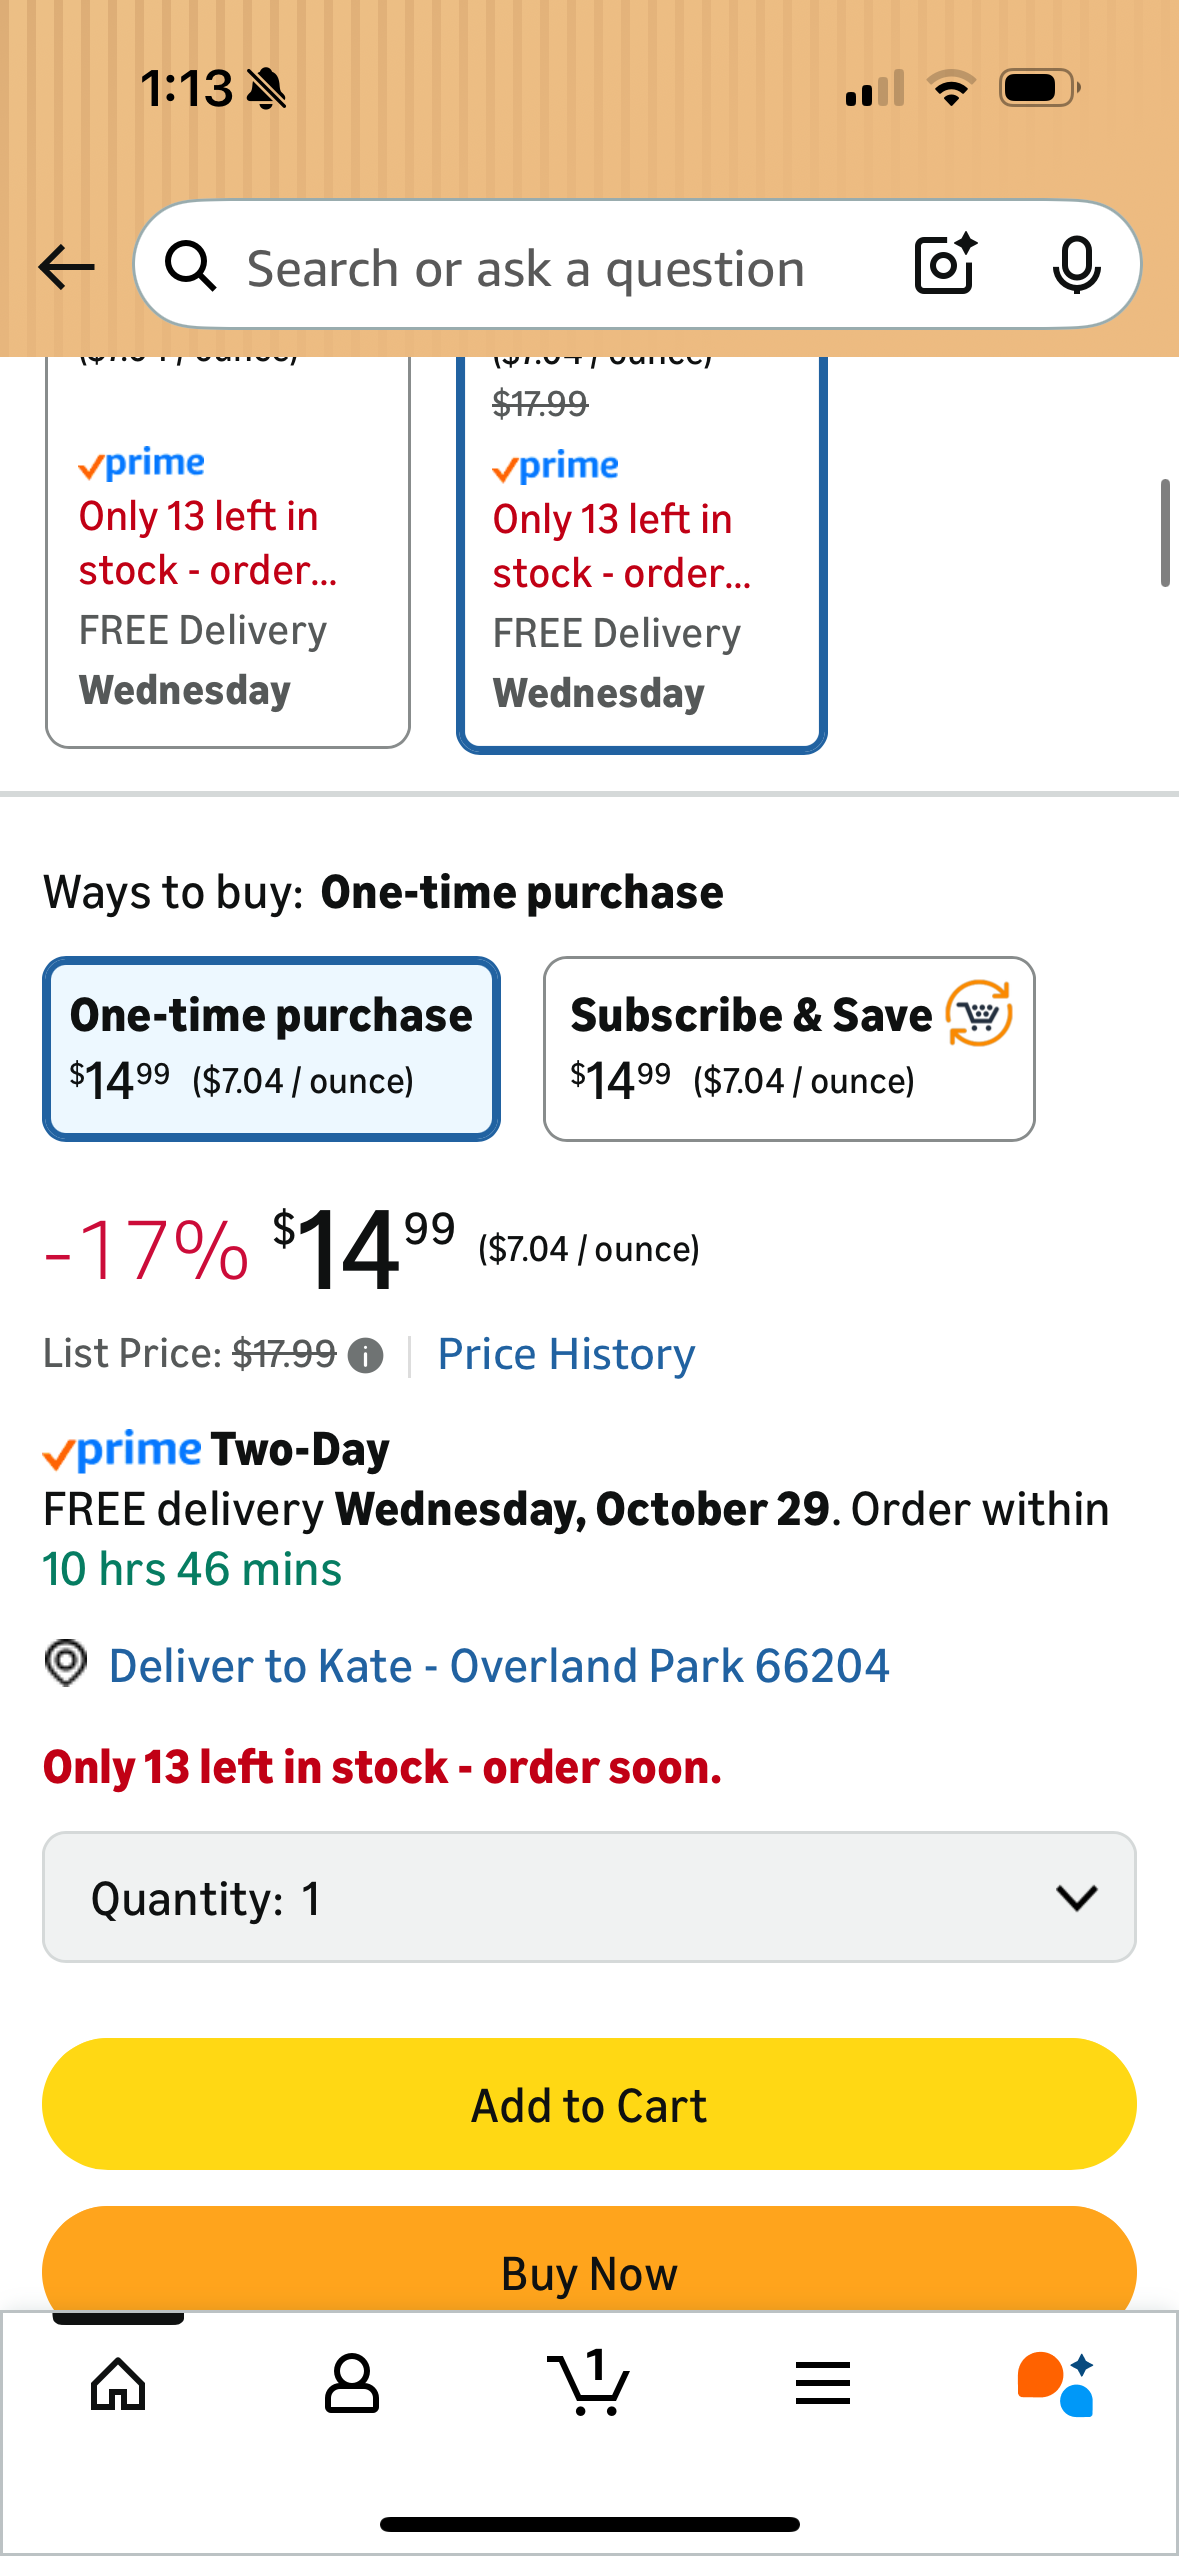This screenshot has width=1179, height=2556.
Task: Select the Subscribe & Save option
Action: [788, 1048]
